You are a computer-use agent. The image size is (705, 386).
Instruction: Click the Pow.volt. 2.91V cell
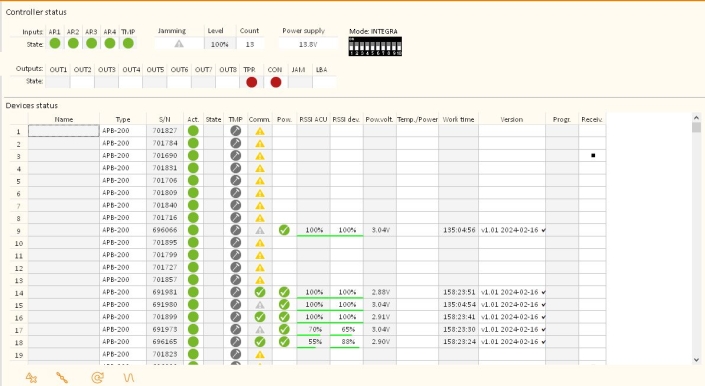click(380, 317)
